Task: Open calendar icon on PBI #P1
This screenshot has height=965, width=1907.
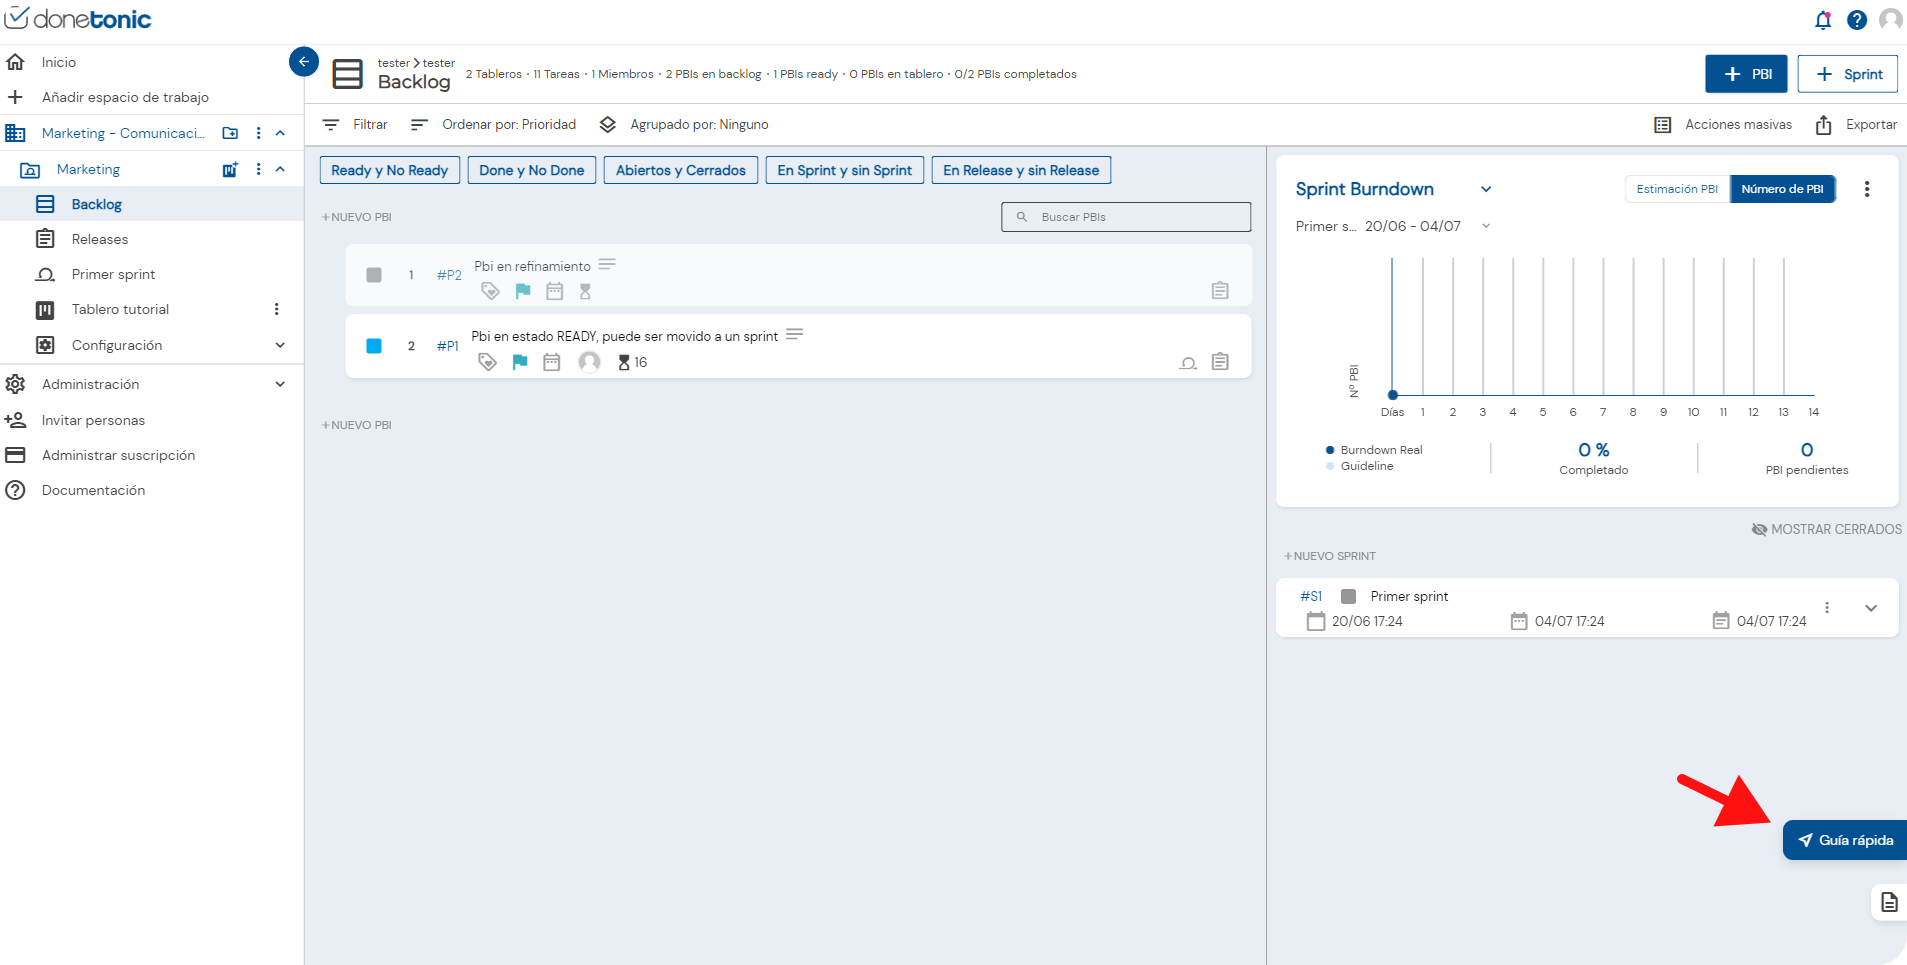Action: pyautogui.click(x=552, y=362)
